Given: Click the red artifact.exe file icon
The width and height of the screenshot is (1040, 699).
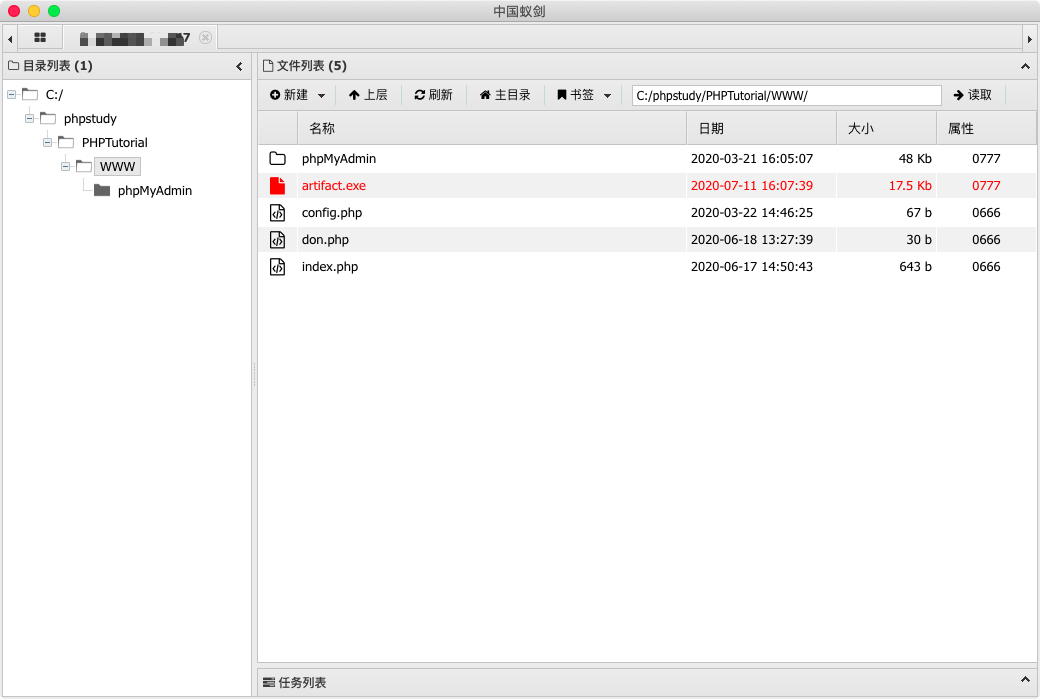Looking at the screenshot, I should [277, 186].
